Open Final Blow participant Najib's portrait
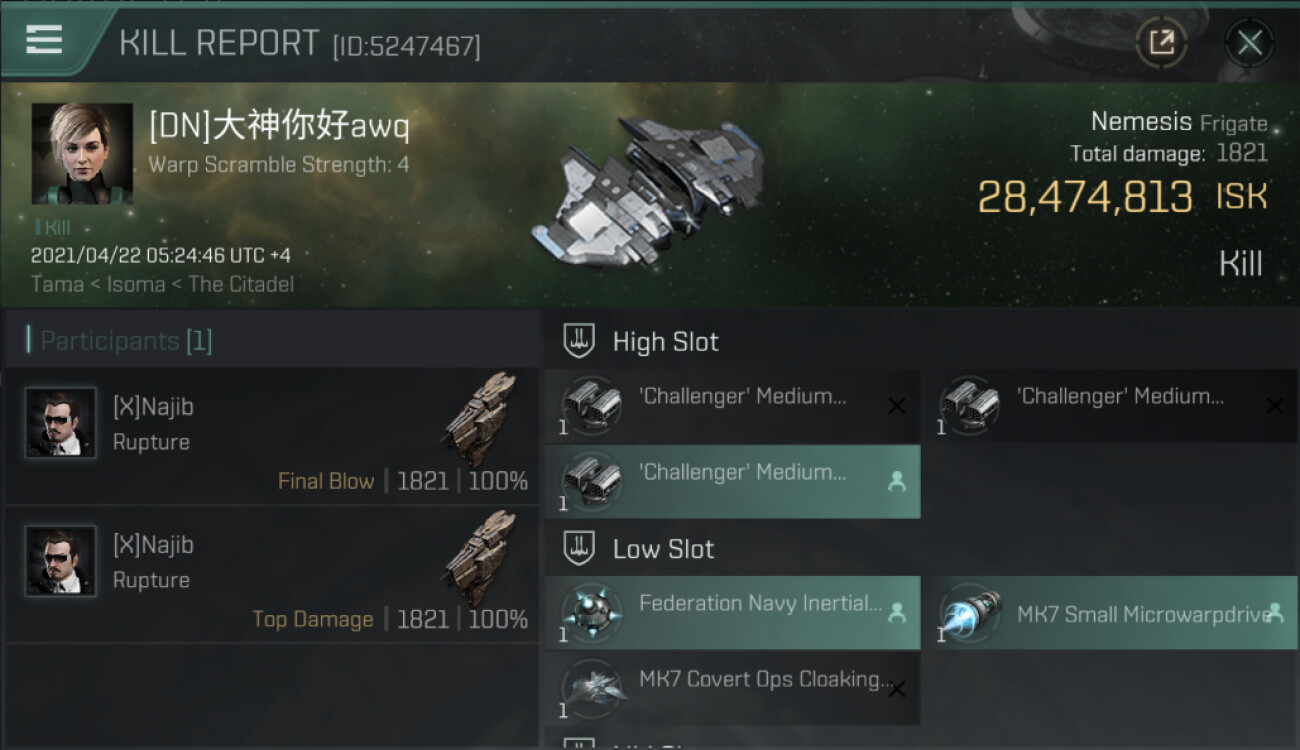 click(x=61, y=423)
